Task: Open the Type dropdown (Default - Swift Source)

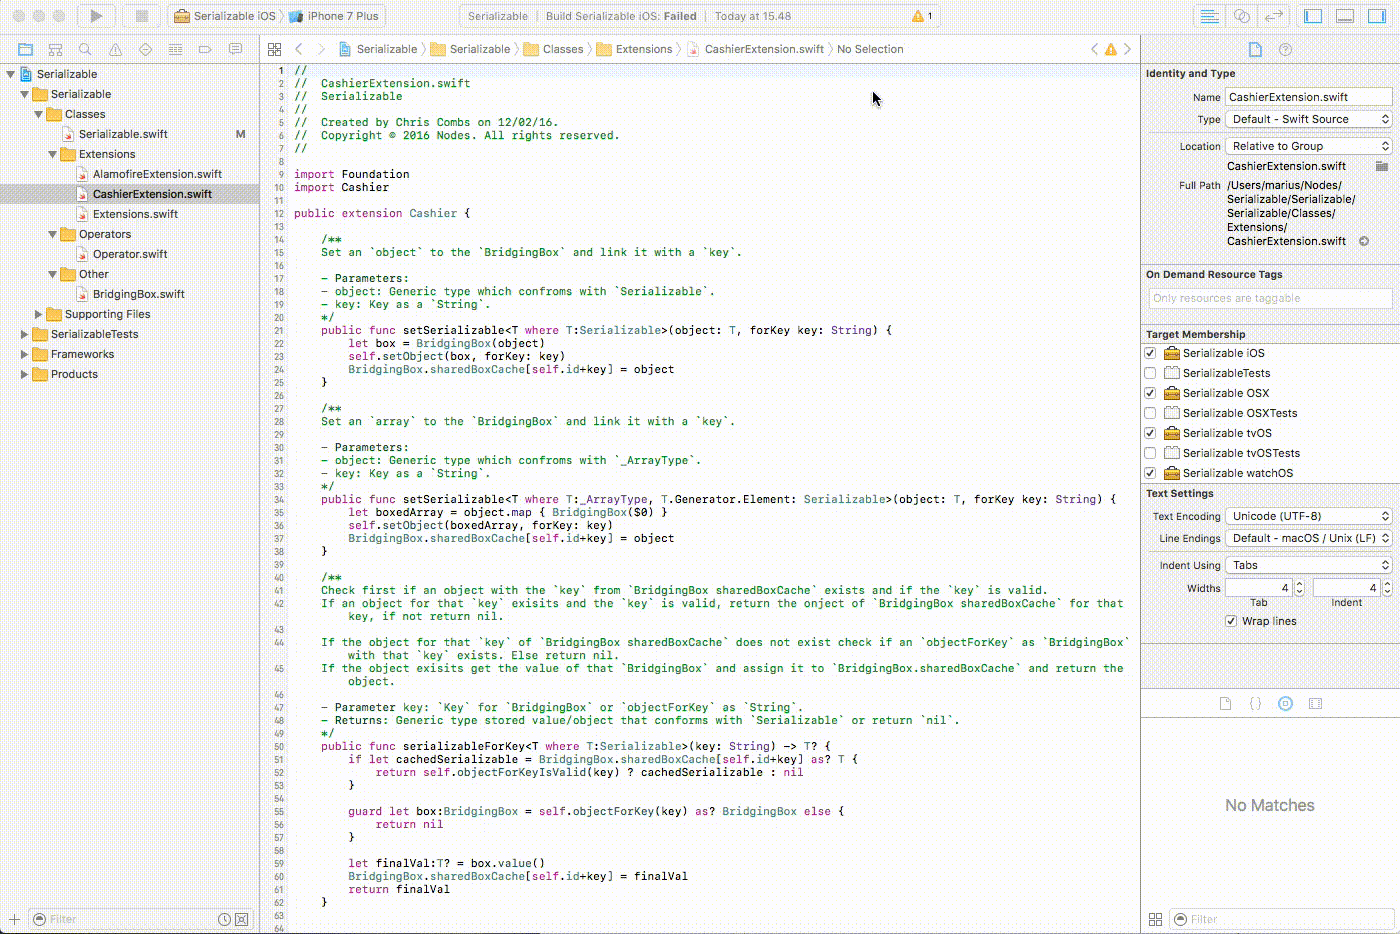Action: coord(1309,119)
